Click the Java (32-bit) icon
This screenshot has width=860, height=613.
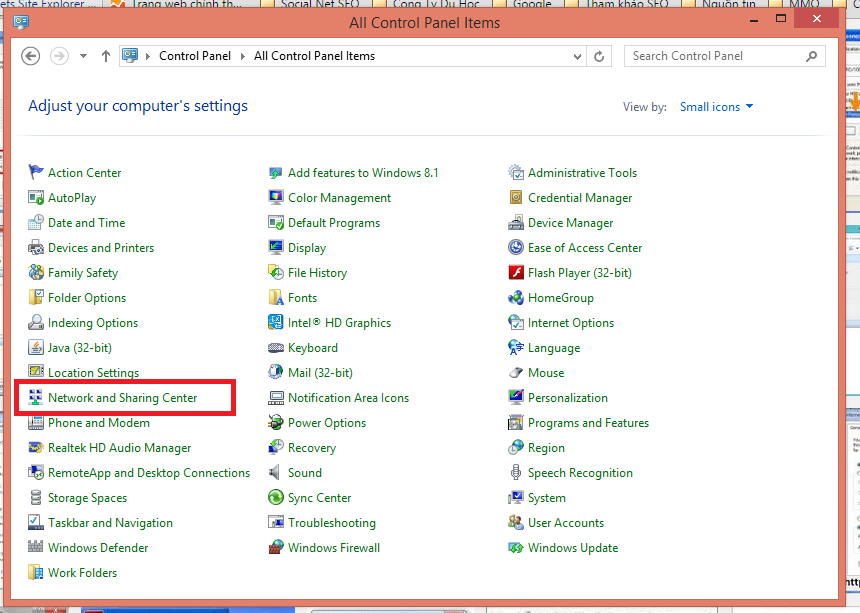pyautogui.click(x=36, y=348)
